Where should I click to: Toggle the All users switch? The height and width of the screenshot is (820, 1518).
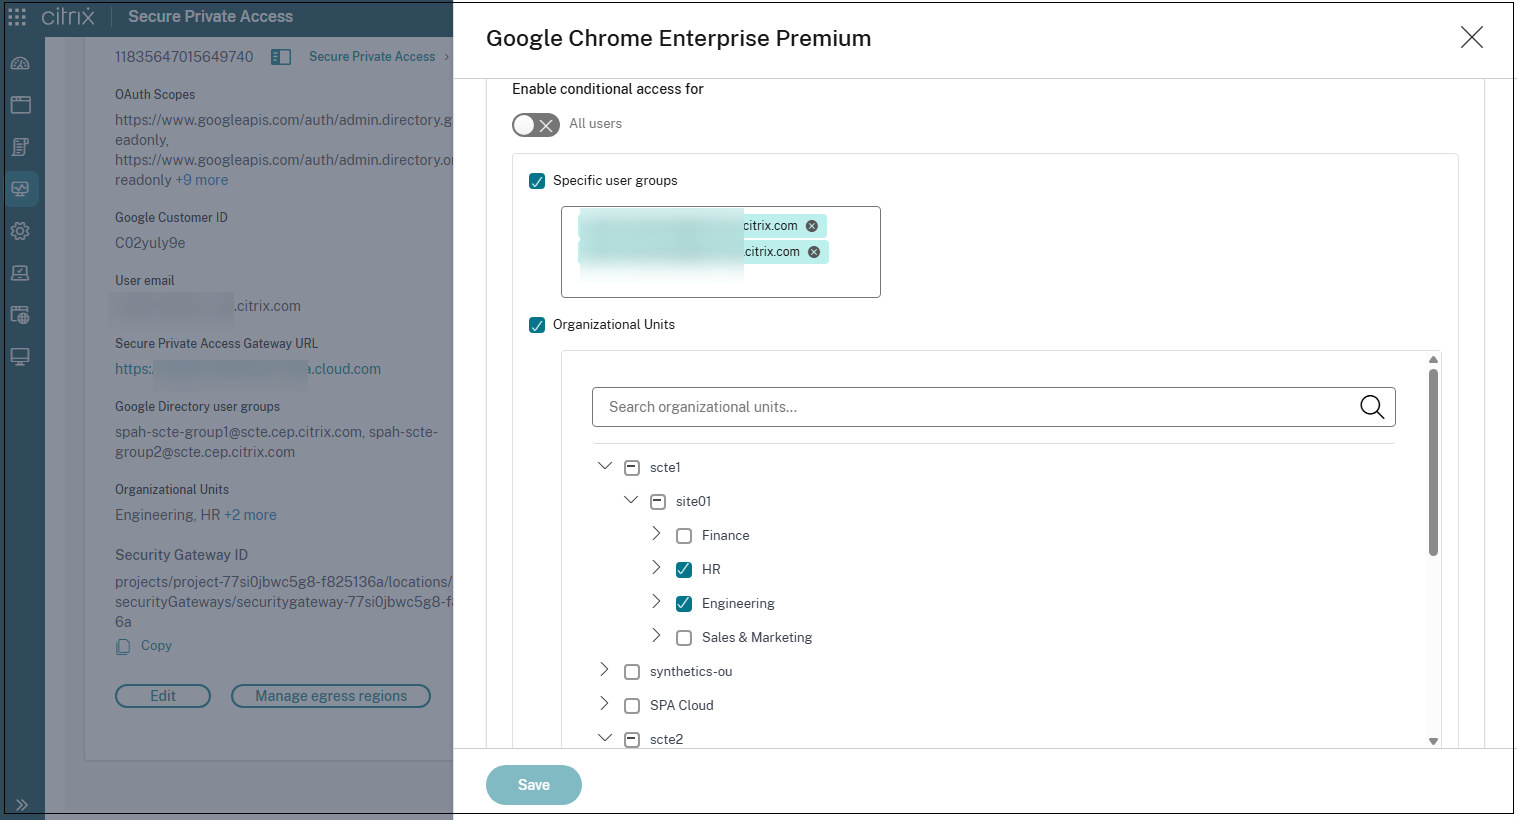coord(536,125)
